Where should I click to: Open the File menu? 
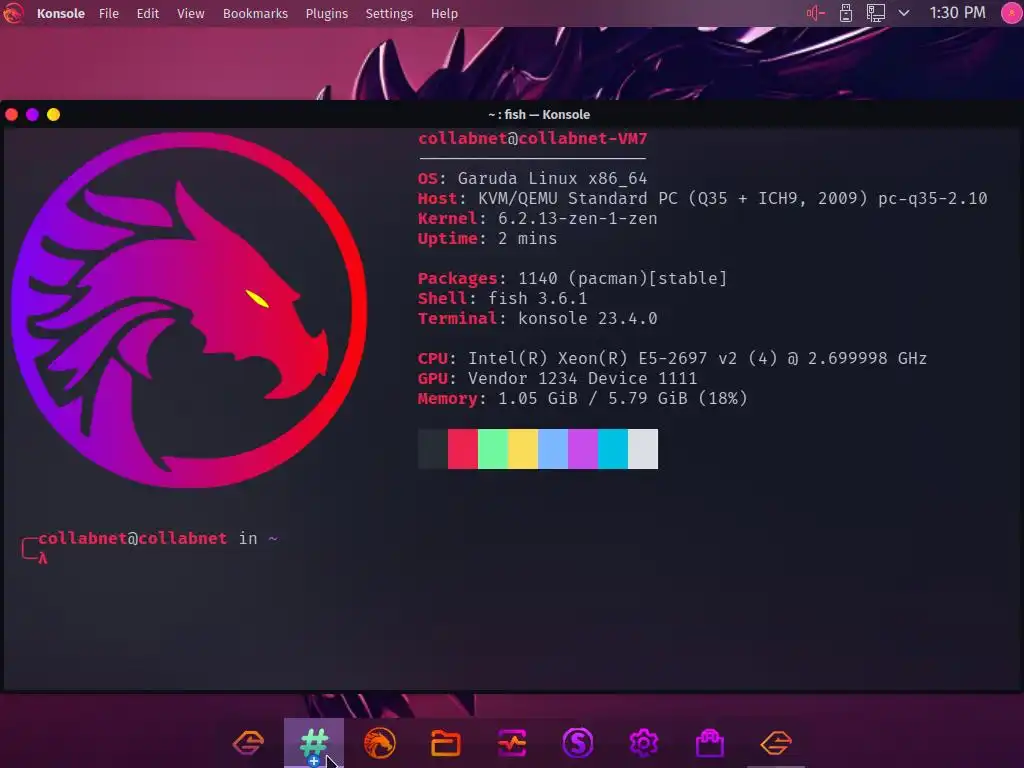pyautogui.click(x=108, y=13)
